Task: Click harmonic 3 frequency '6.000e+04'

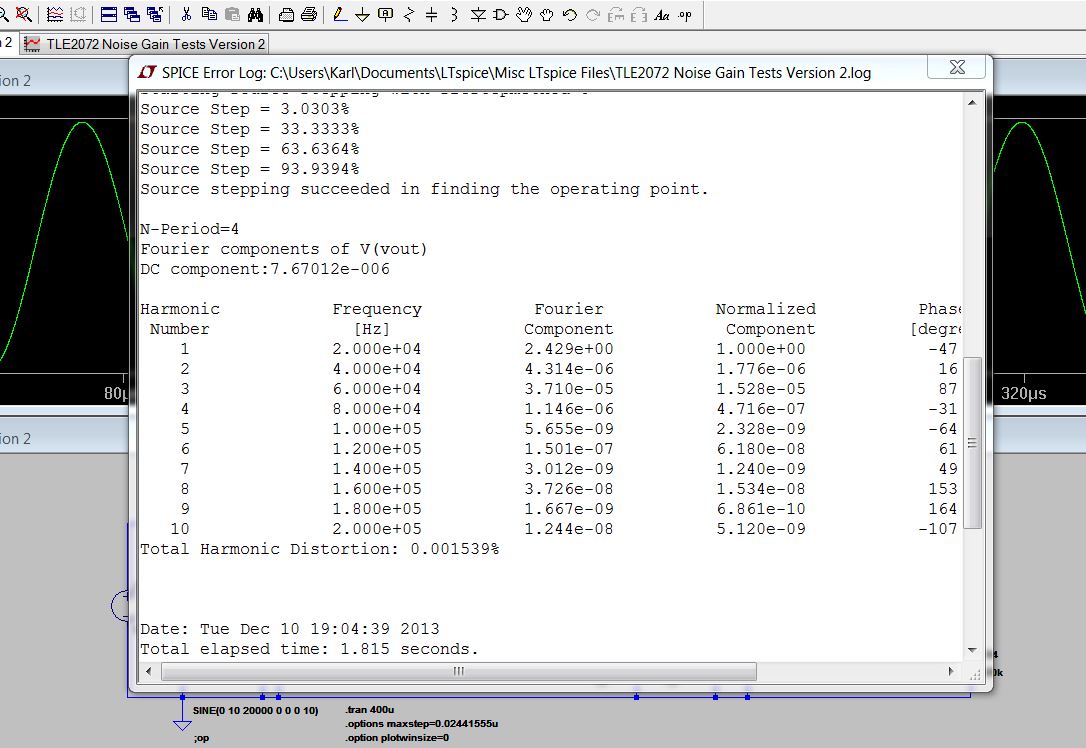Action: [377, 389]
